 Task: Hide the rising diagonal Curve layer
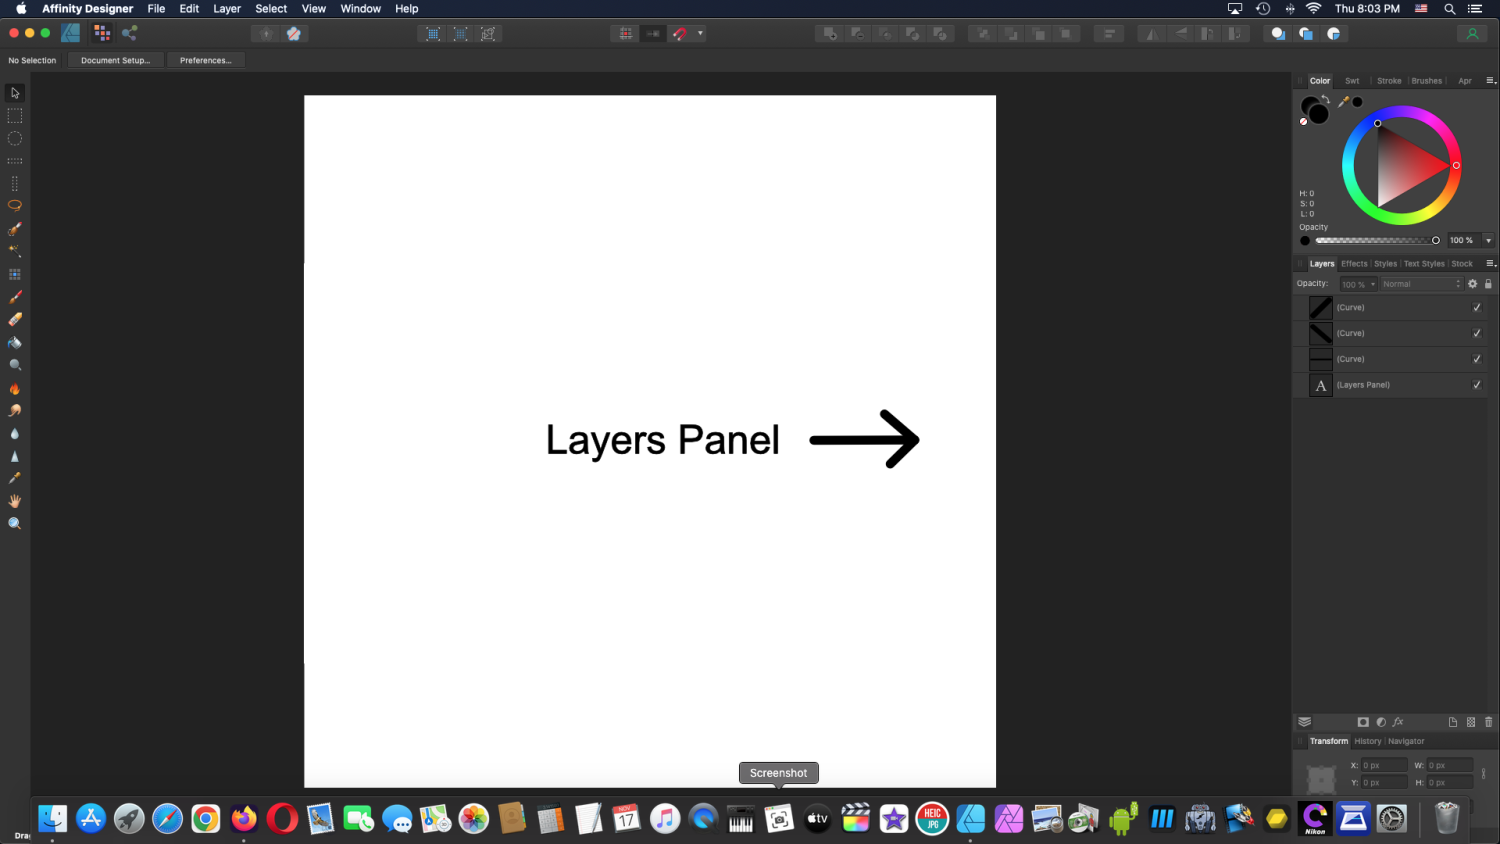point(1477,308)
